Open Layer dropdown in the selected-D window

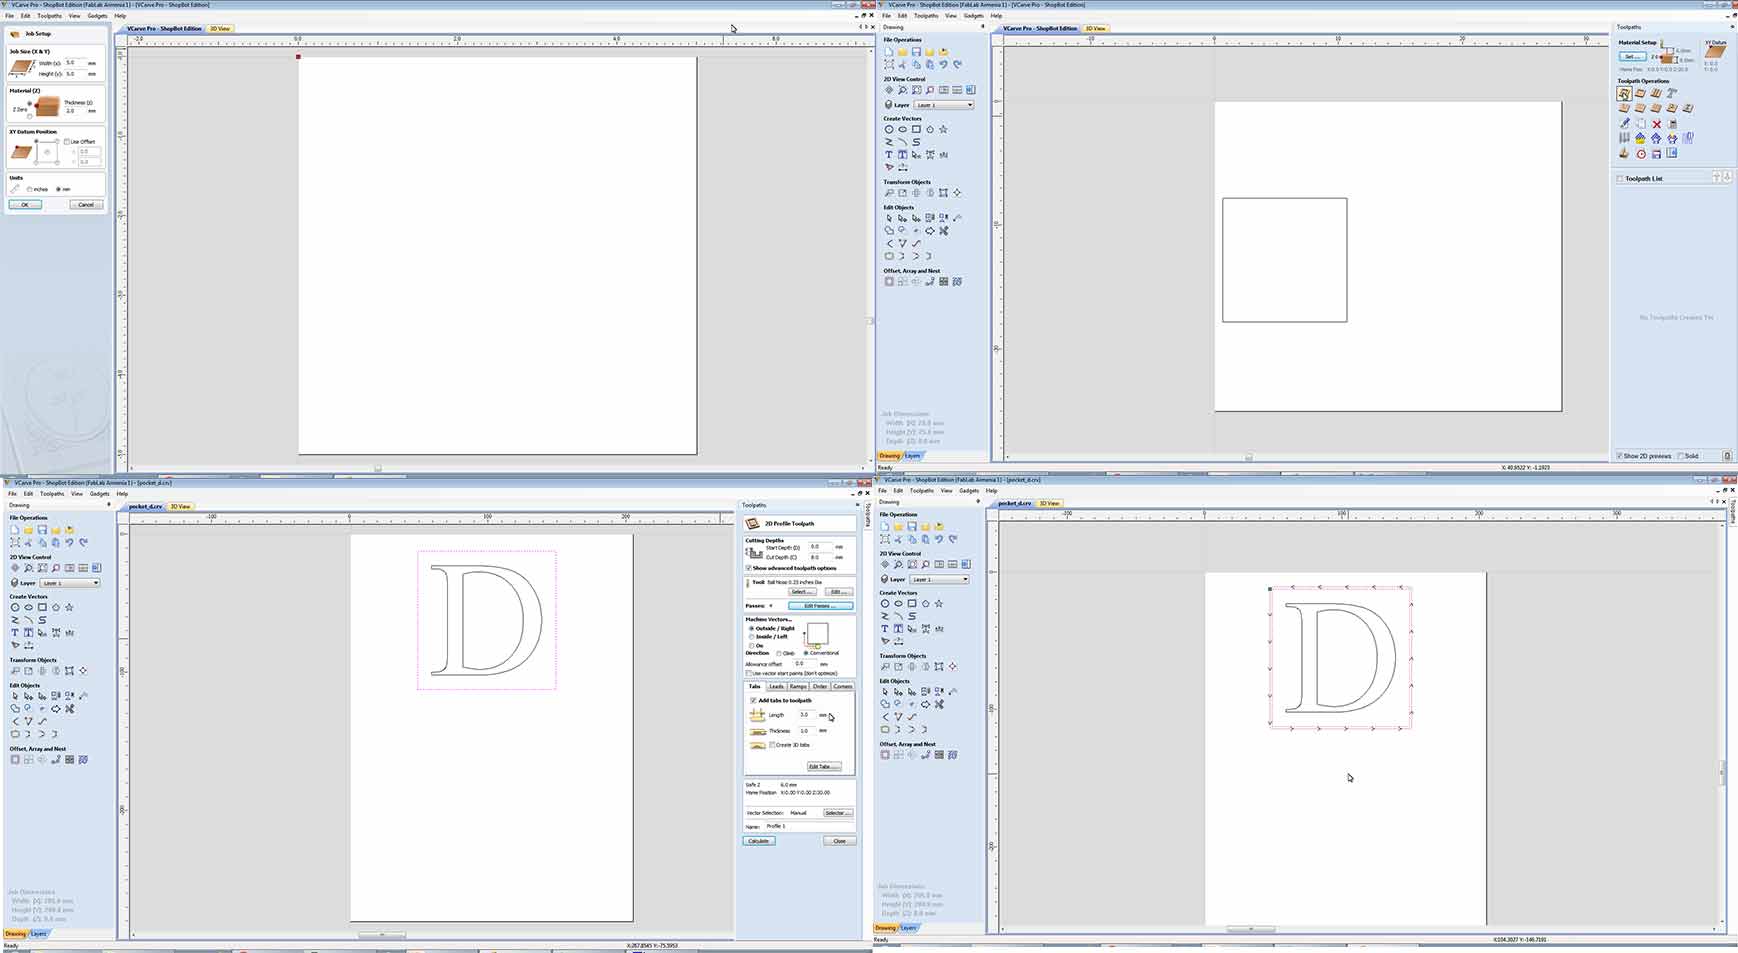click(939, 579)
